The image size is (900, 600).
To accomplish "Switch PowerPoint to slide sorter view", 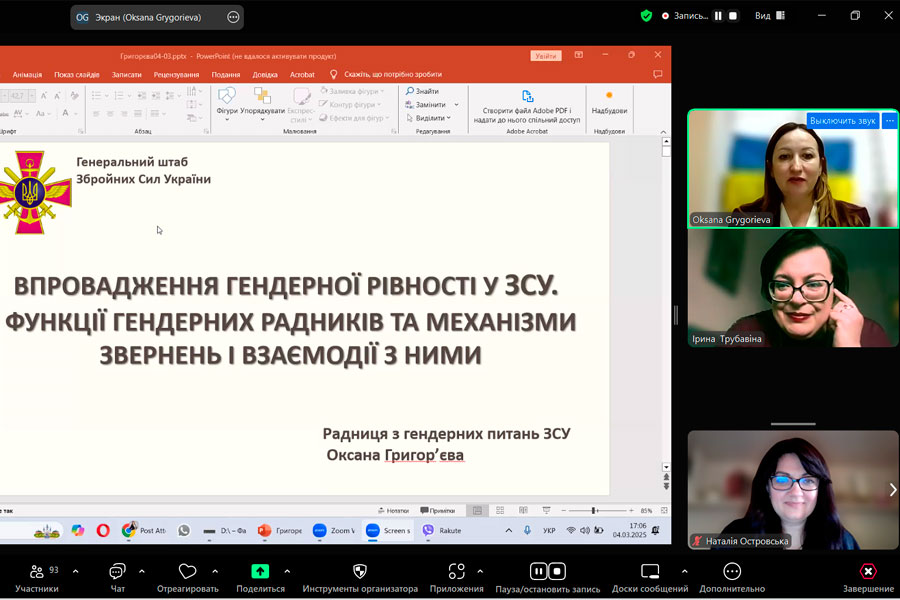I will (499, 510).
